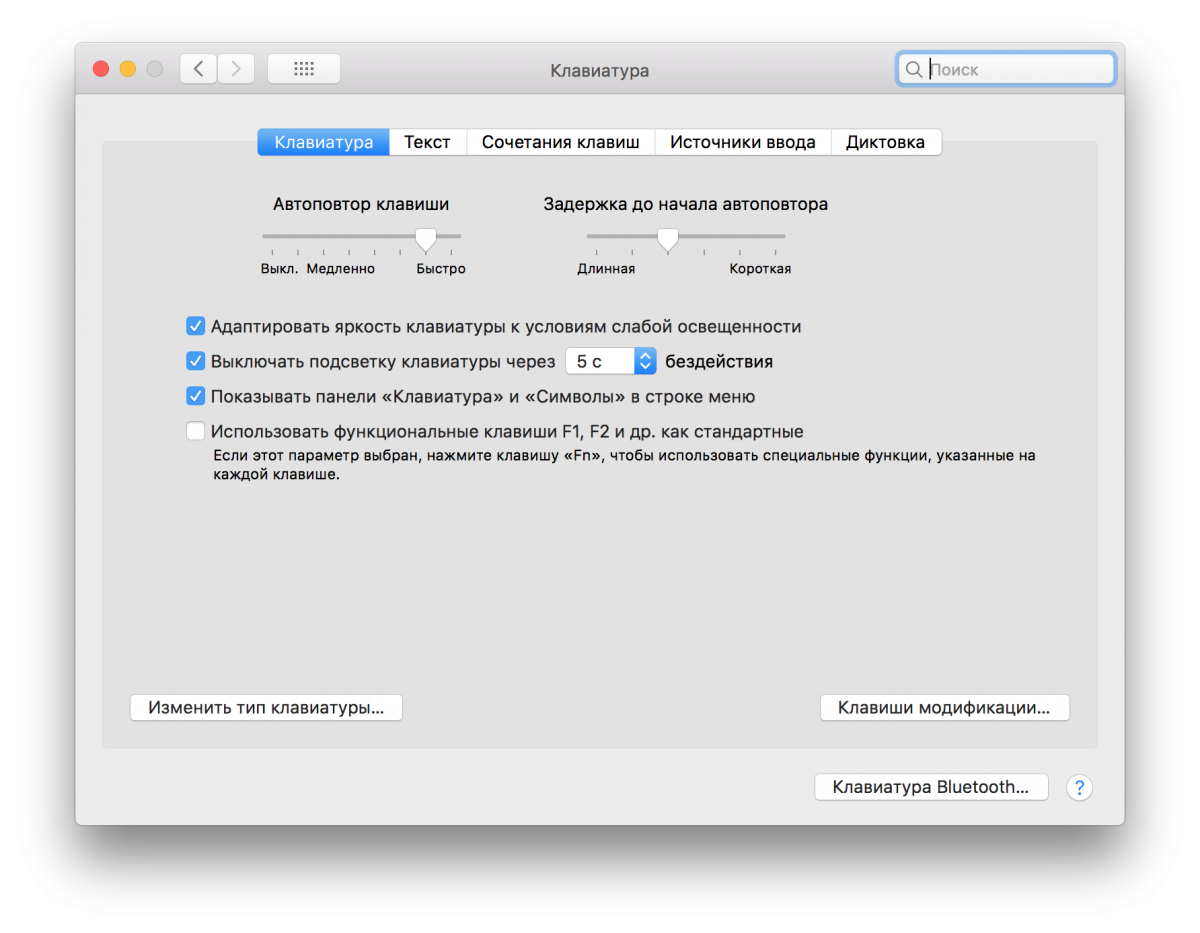Open the Сочетания клавиш tab
This screenshot has height=933, width=1200.
[560, 142]
